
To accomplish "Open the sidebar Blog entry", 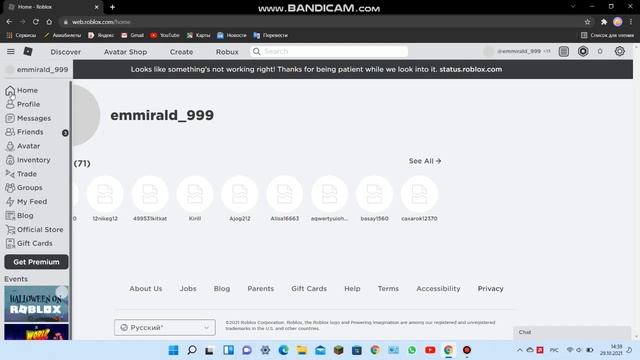I will 20,215.
